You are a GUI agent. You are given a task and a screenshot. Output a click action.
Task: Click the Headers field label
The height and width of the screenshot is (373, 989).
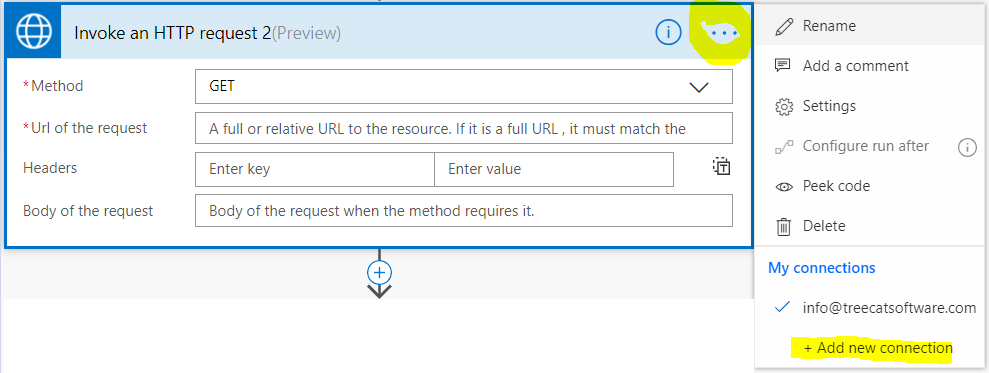(x=50, y=168)
